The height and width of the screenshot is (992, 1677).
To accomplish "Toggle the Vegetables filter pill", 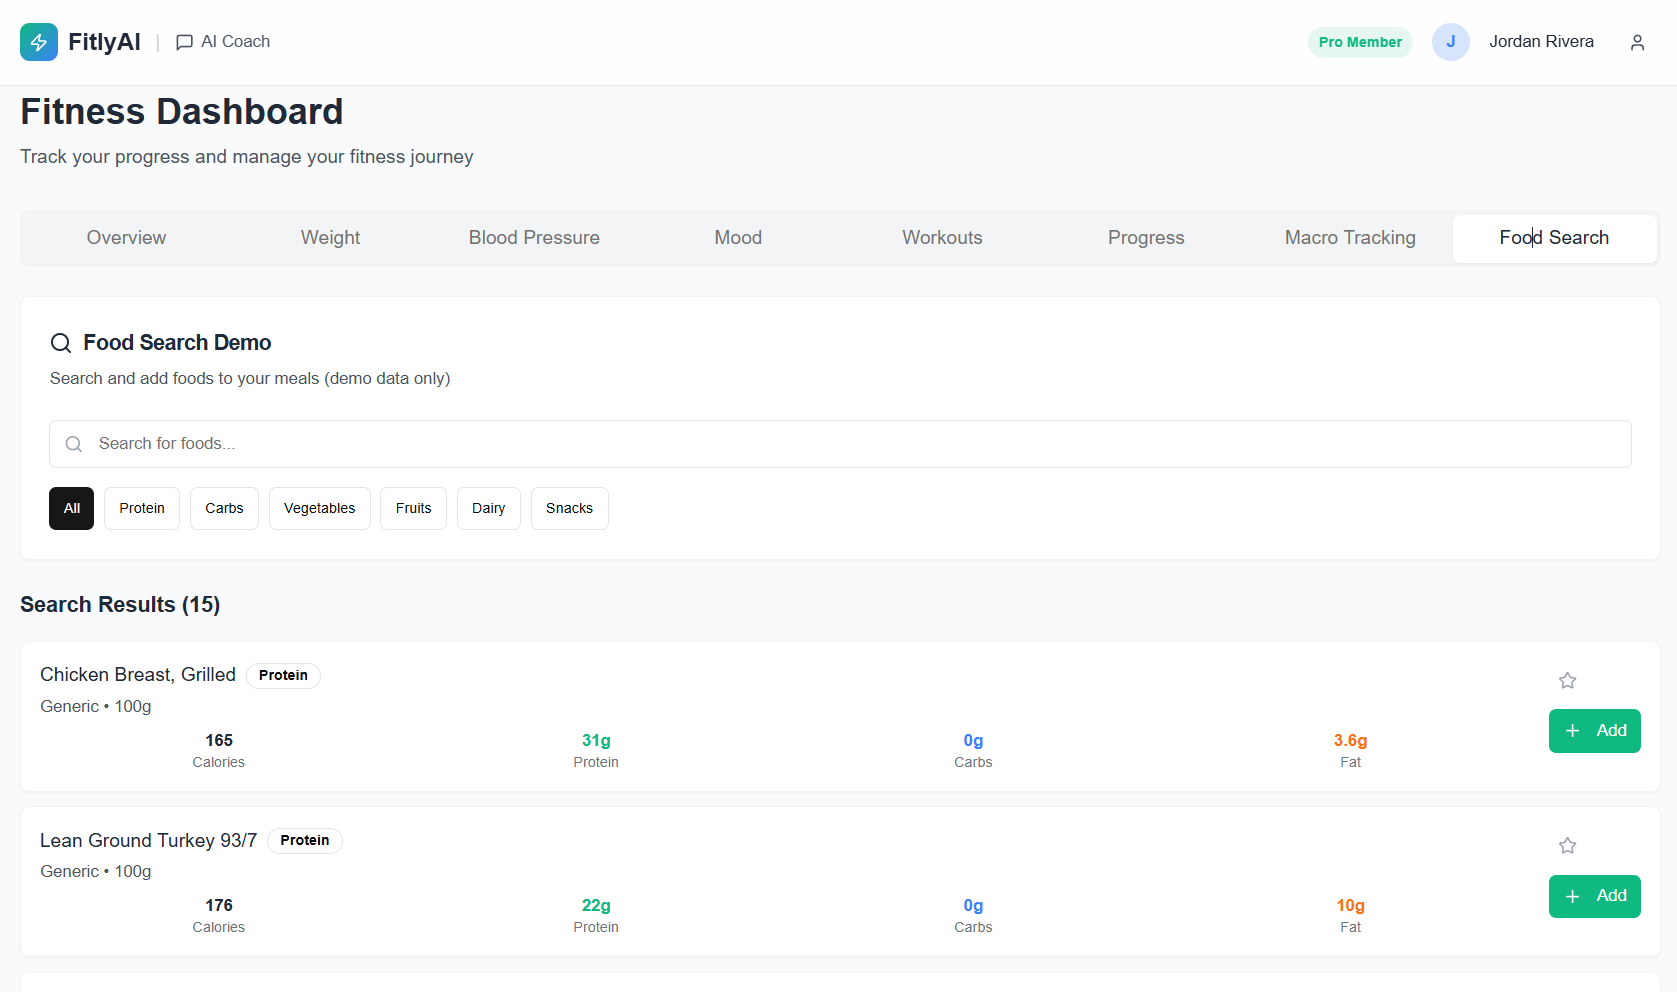I will coord(319,508).
